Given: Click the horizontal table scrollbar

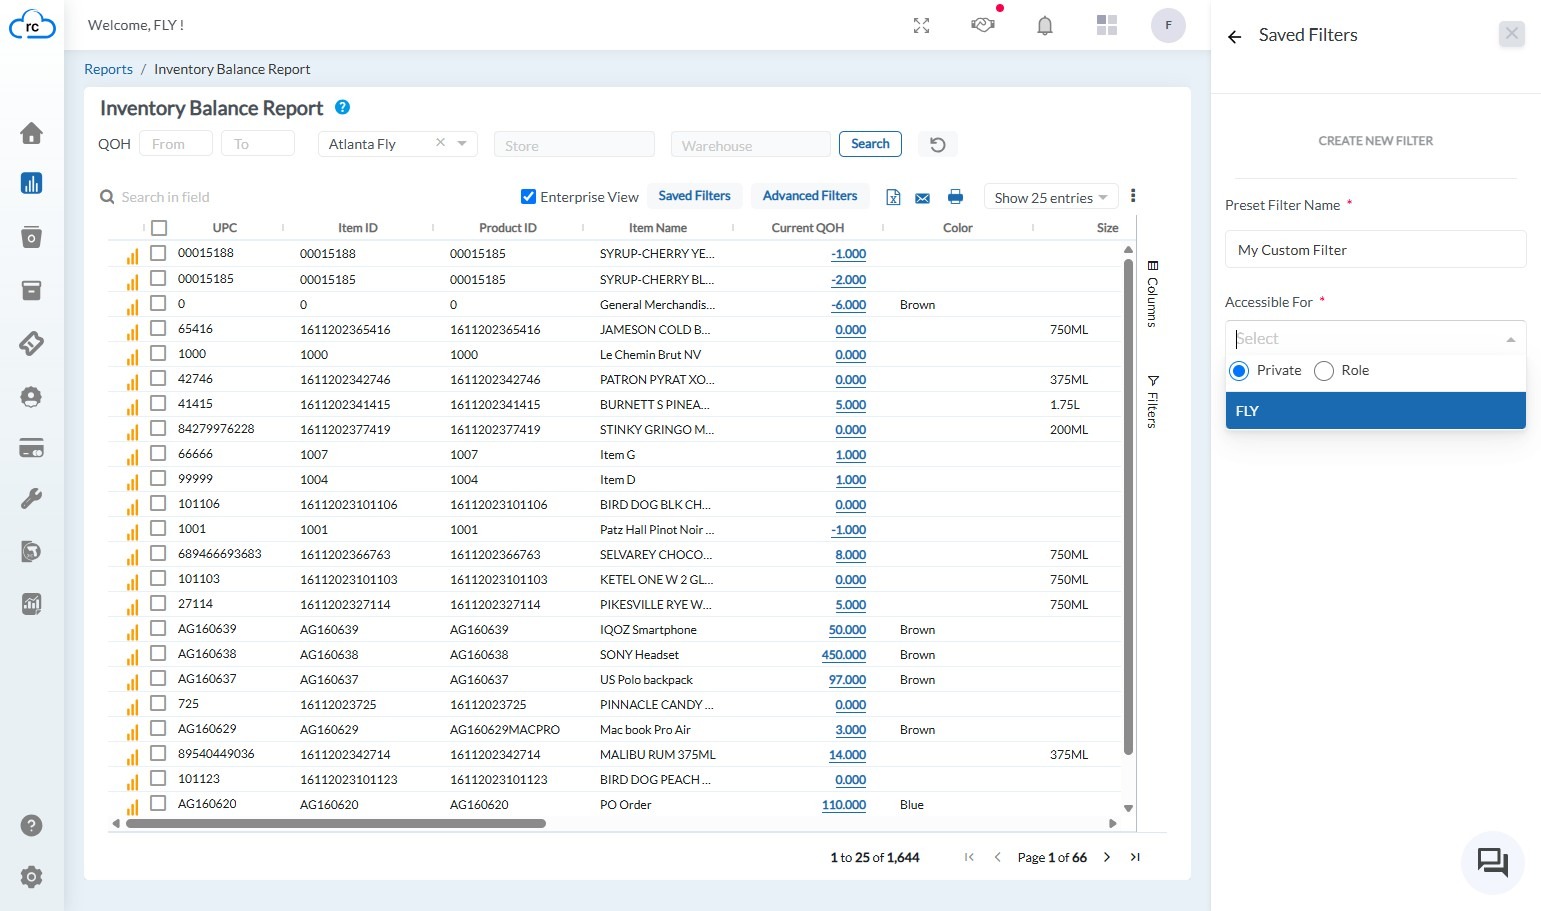Looking at the screenshot, I should 336,824.
